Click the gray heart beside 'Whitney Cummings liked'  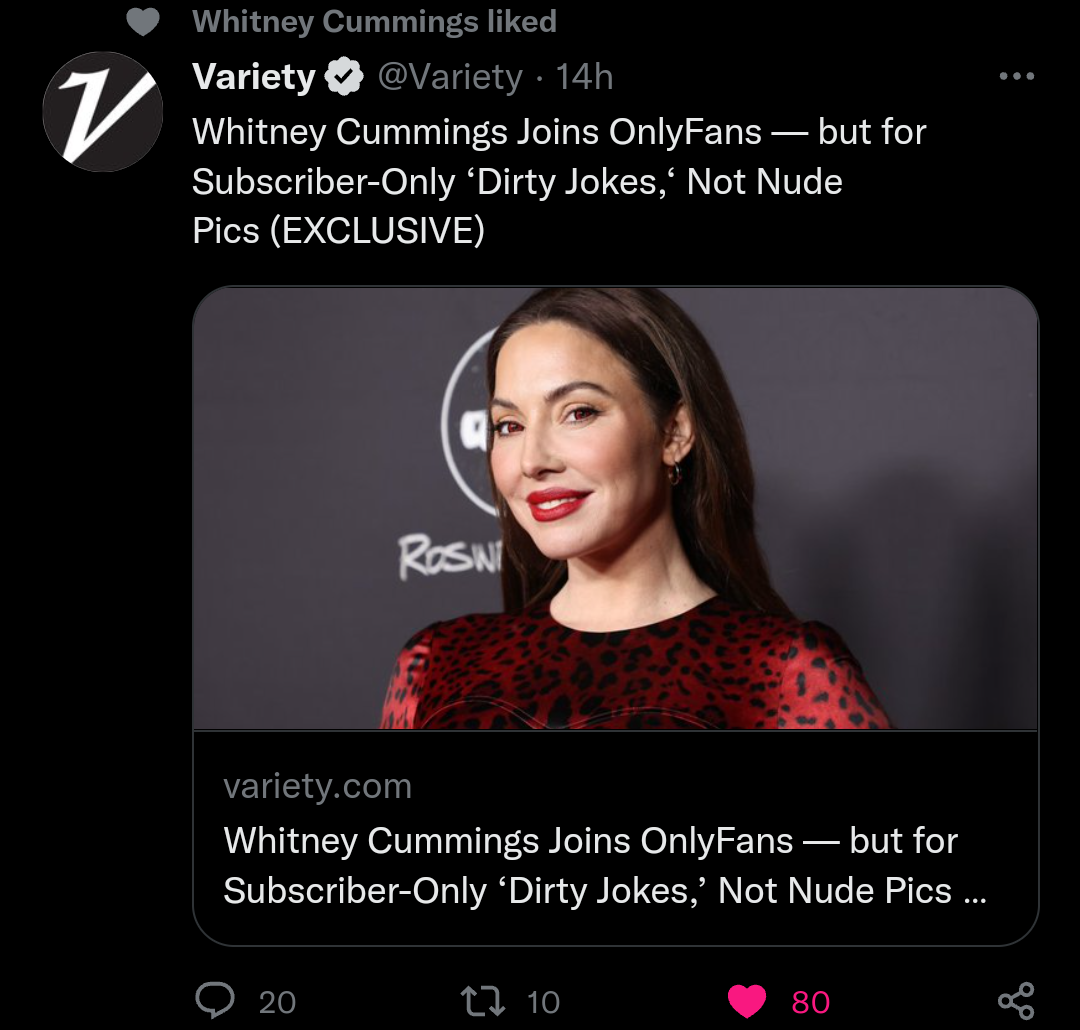point(143,22)
